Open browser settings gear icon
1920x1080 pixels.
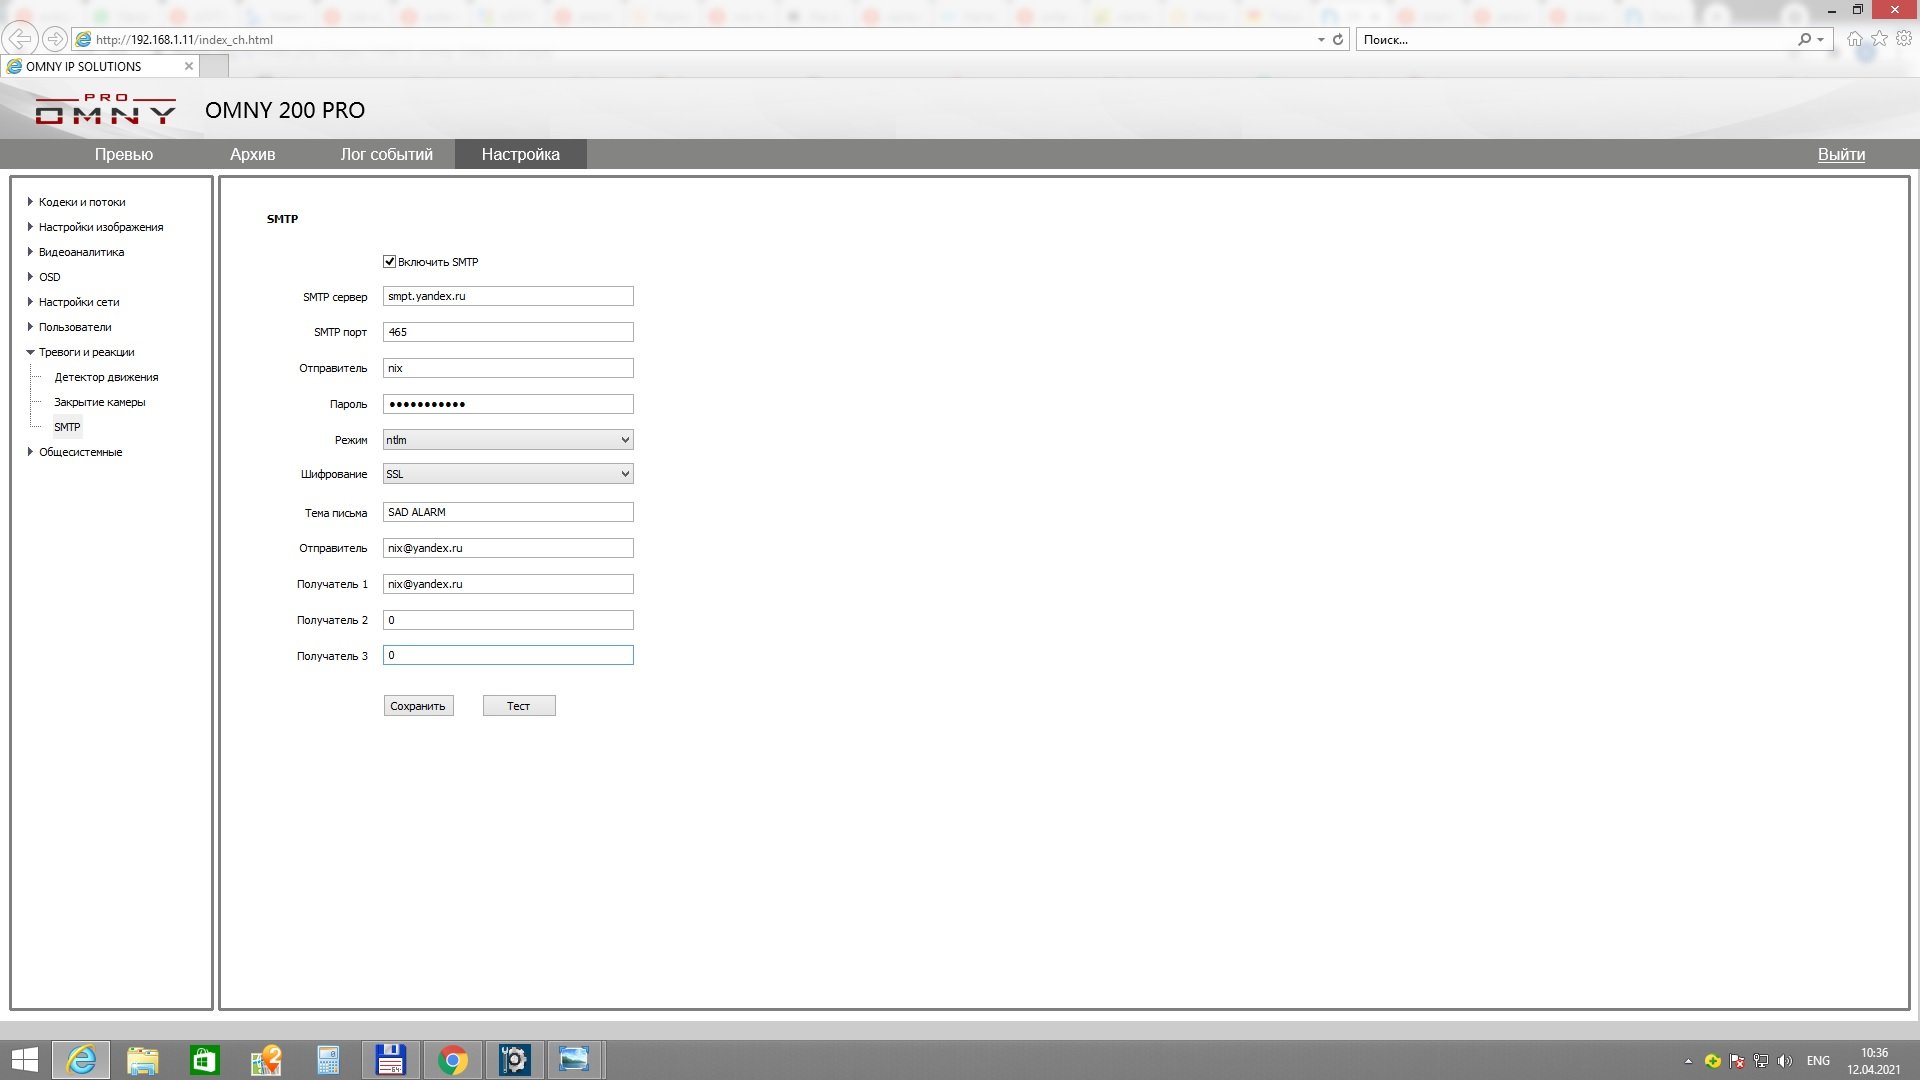(x=1904, y=39)
